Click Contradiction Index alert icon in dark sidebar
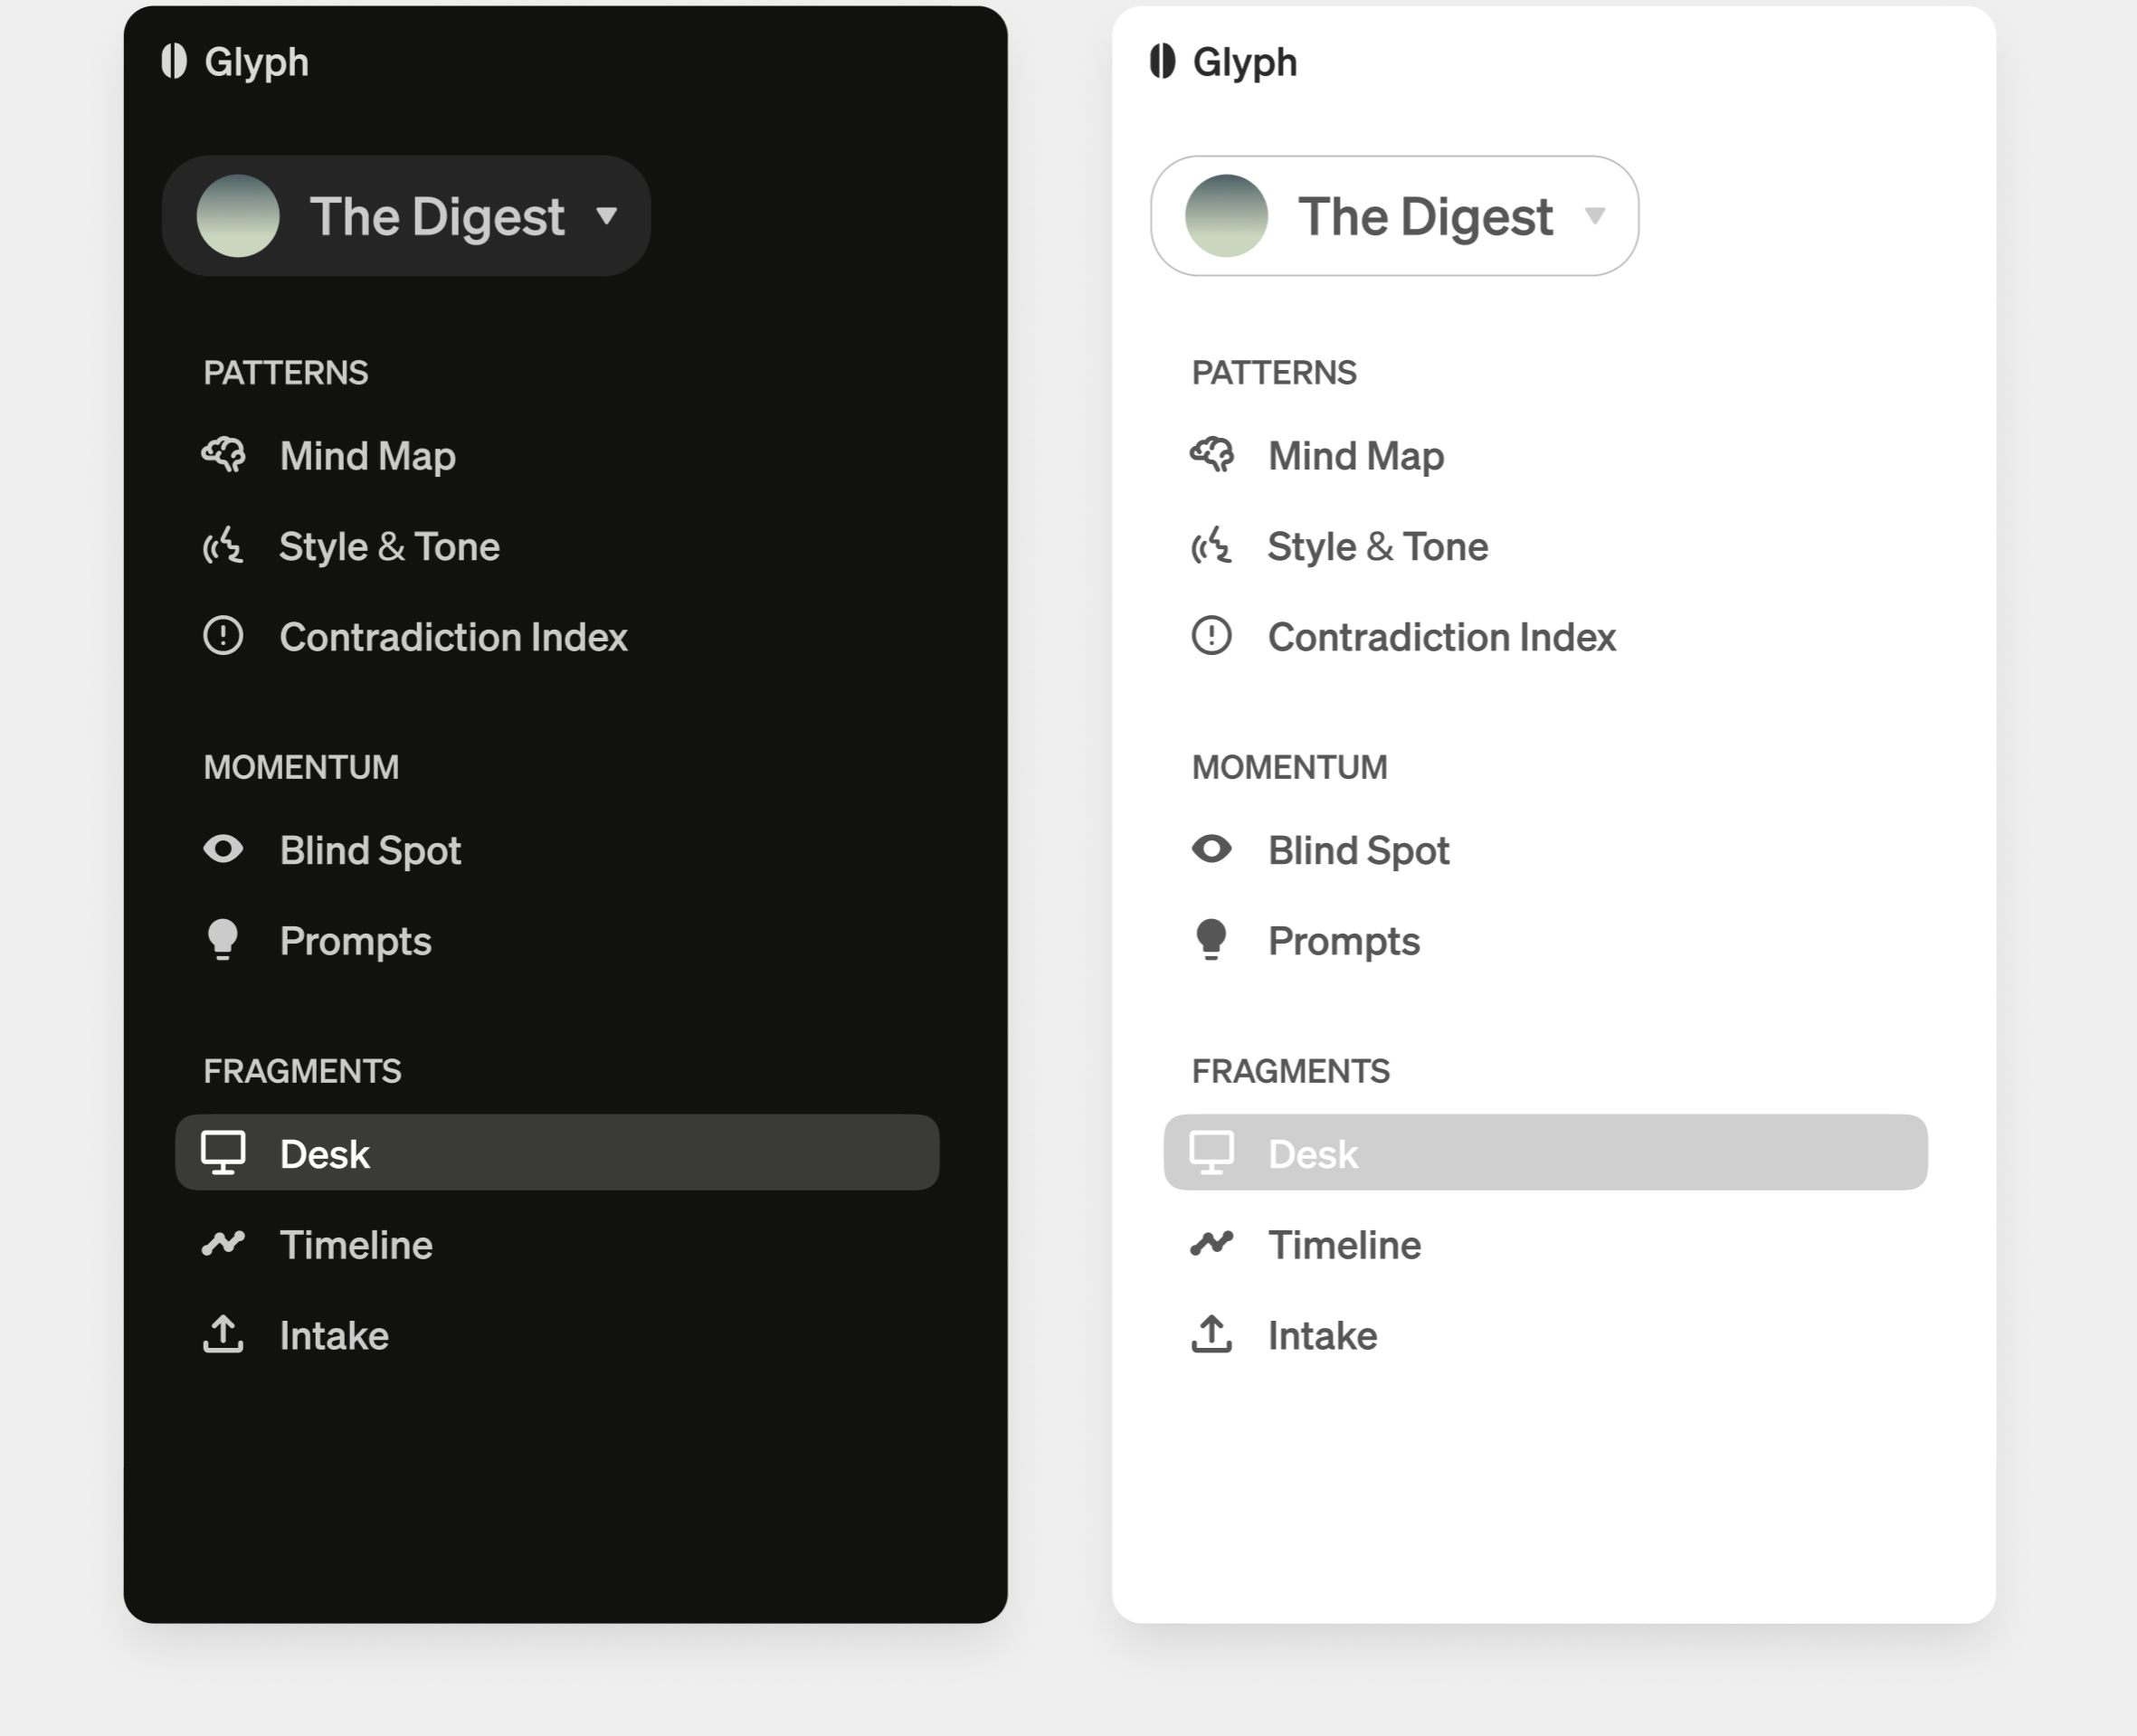 pyautogui.click(x=223, y=636)
